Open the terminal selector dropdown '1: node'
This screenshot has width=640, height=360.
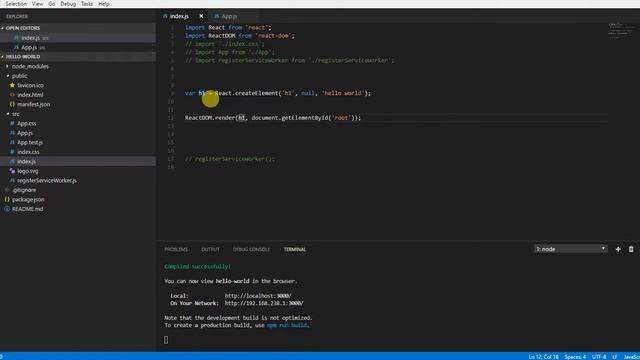click(571, 249)
